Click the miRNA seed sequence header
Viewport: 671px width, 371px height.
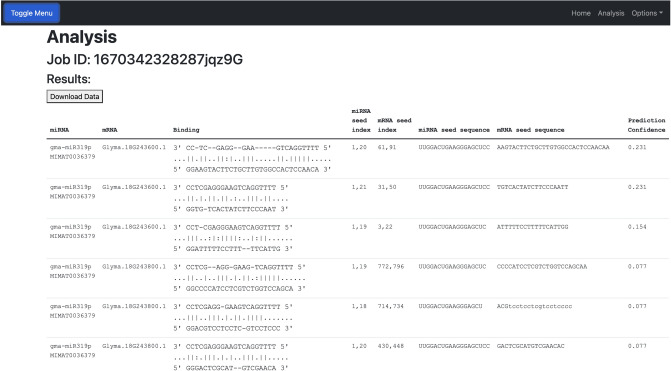tap(454, 130)
